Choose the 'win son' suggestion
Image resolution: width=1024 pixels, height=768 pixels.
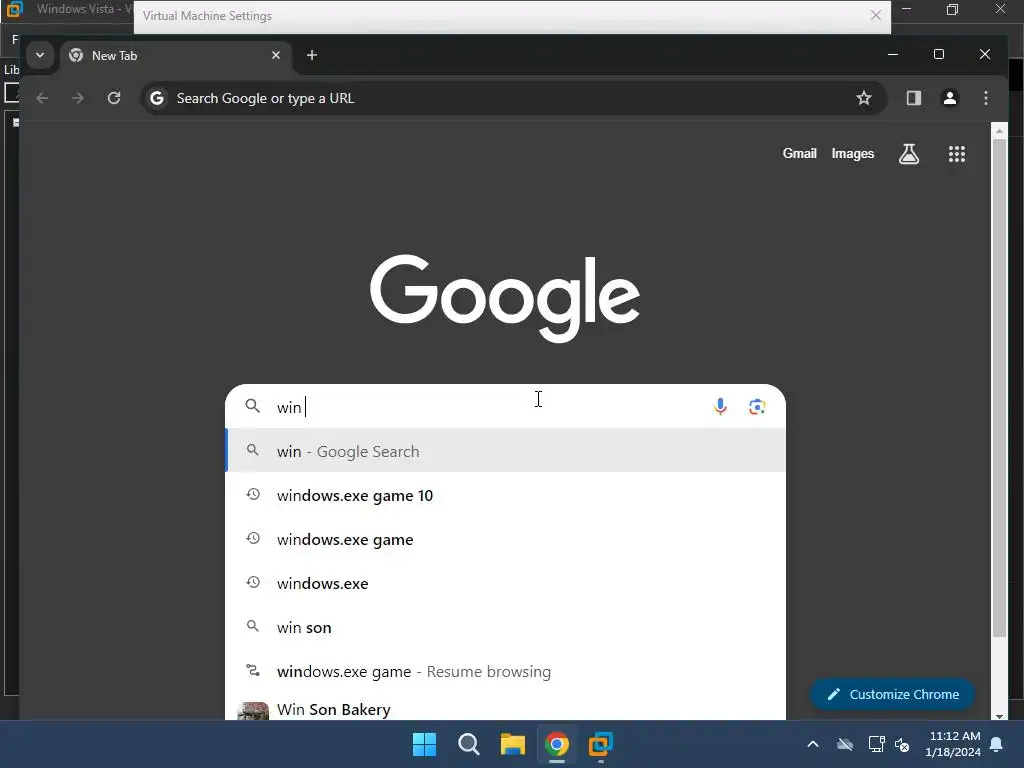tap(505, 627)
